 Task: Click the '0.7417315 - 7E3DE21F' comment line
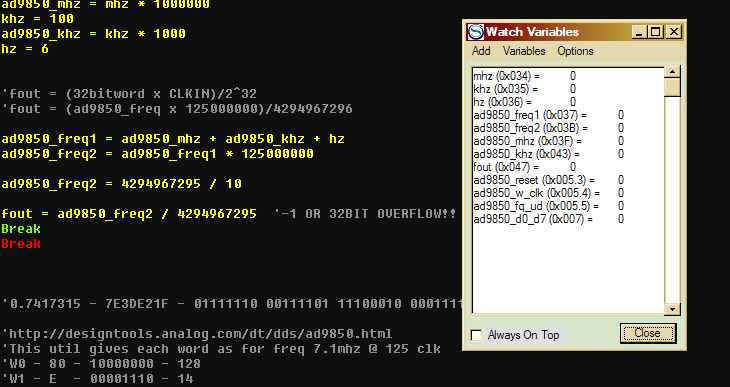click(x=232, y=304)
